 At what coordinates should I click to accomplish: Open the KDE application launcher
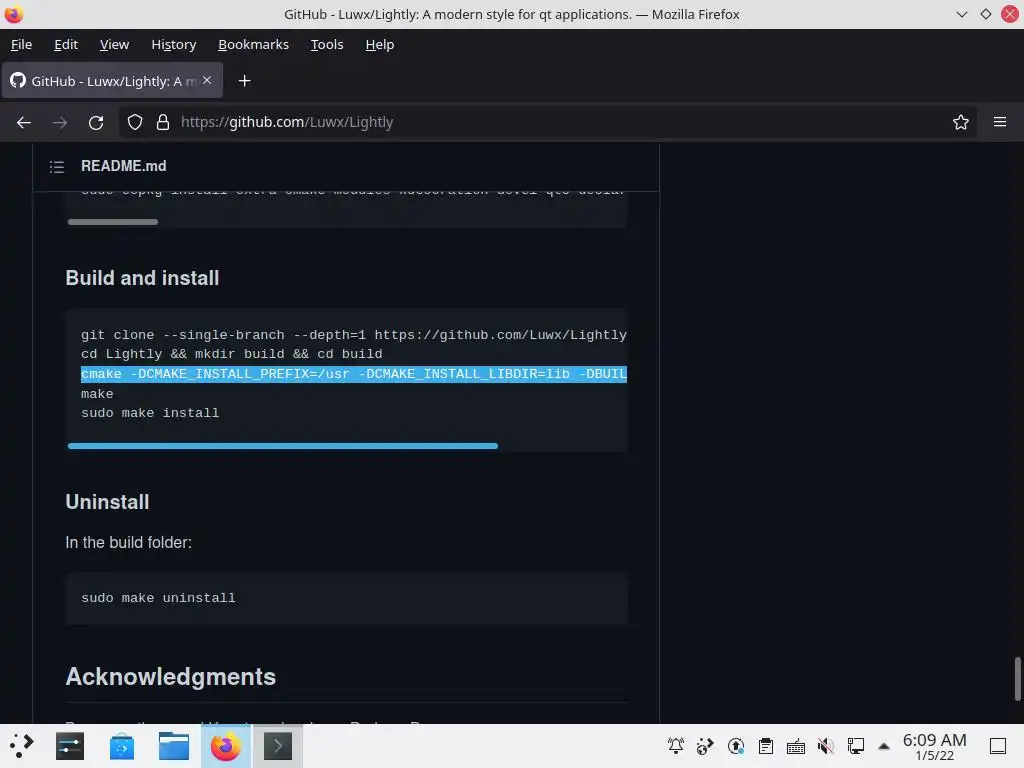point(22,746)
